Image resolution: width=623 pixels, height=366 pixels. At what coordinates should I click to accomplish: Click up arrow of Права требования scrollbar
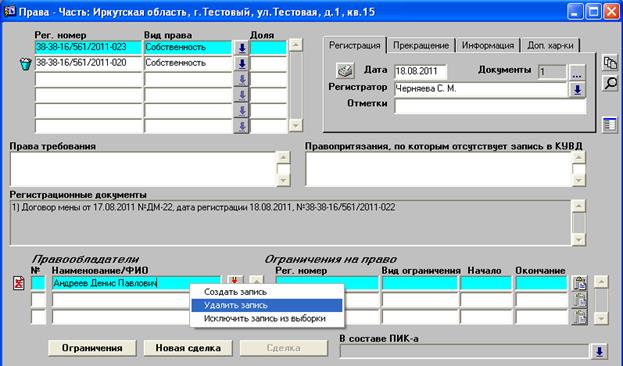(x=283, y=157)
